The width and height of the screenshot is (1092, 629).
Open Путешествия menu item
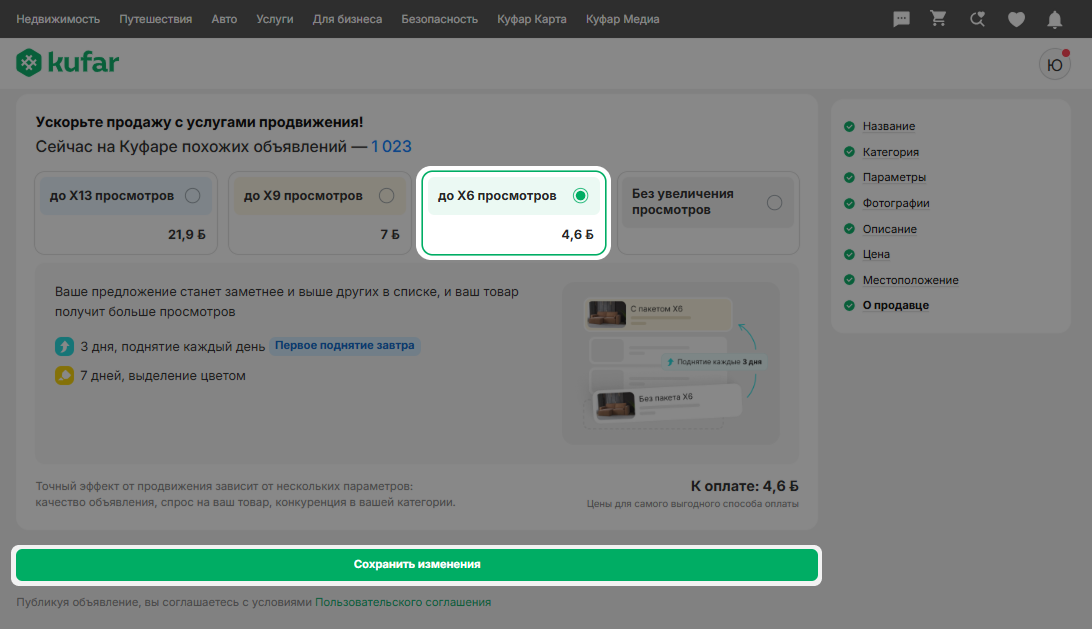[x=155, y=19]
